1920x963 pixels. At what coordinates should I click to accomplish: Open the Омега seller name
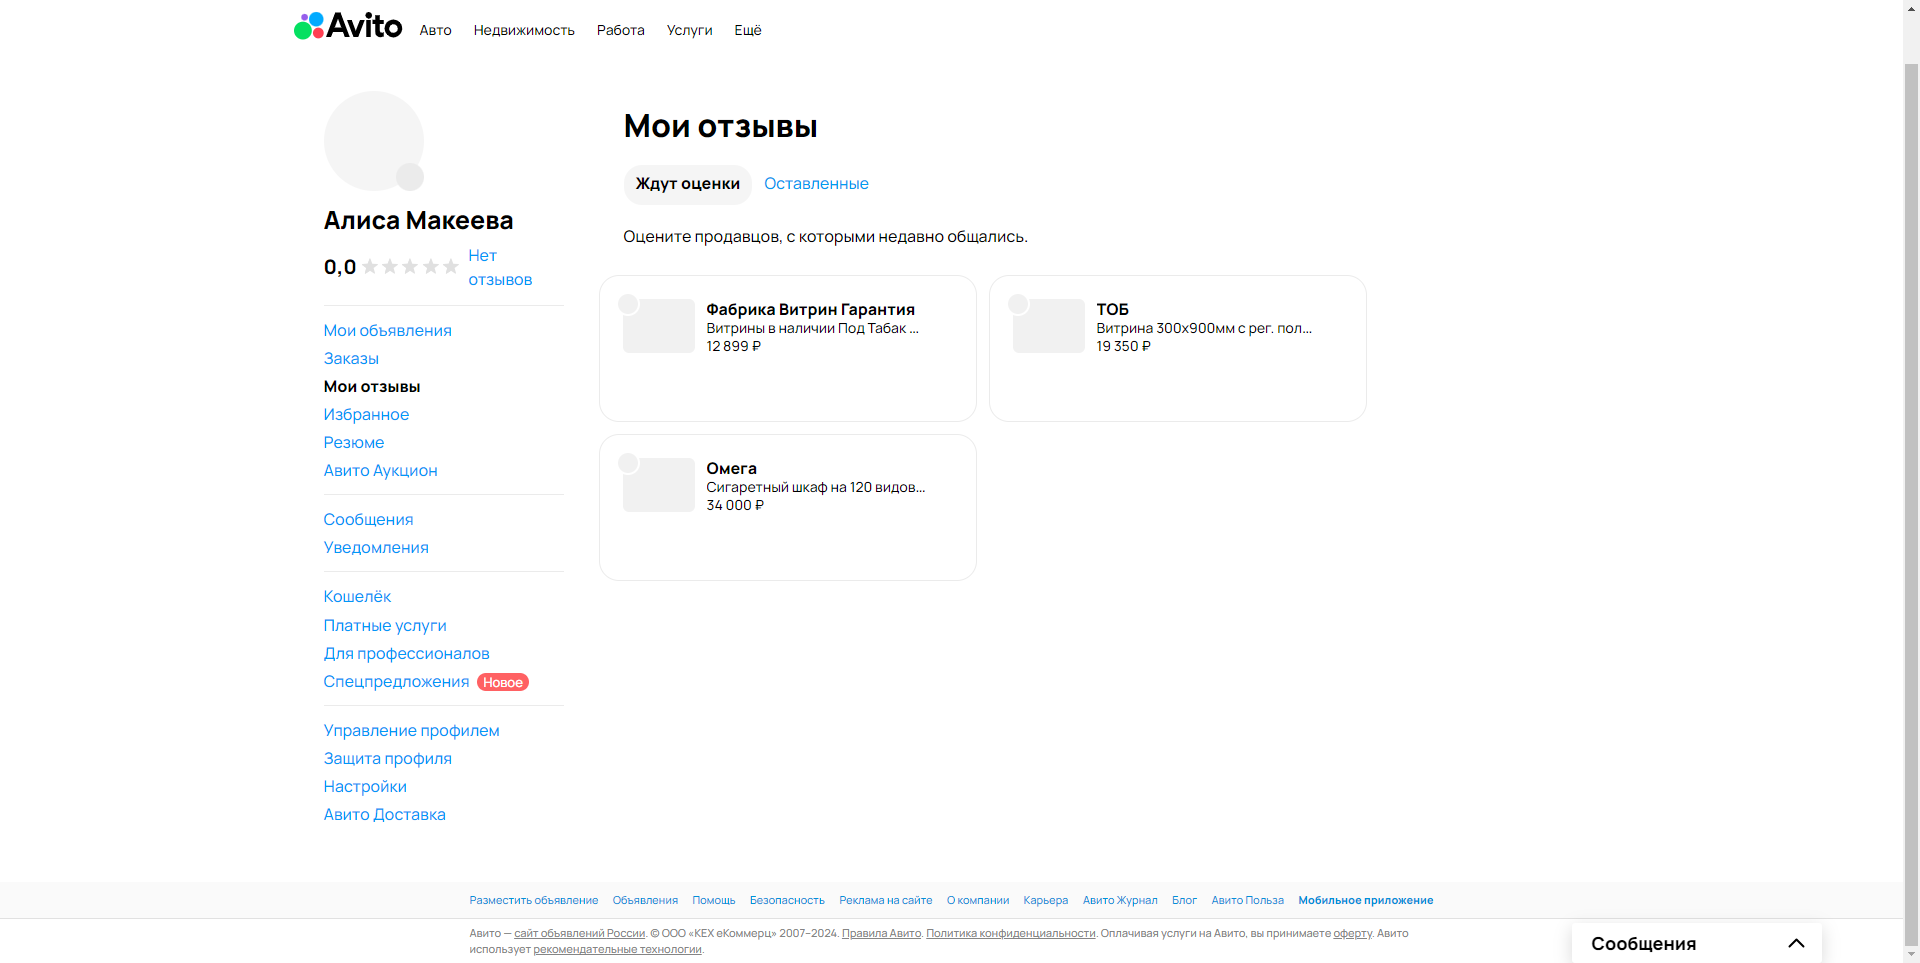(x=731, y=469)
